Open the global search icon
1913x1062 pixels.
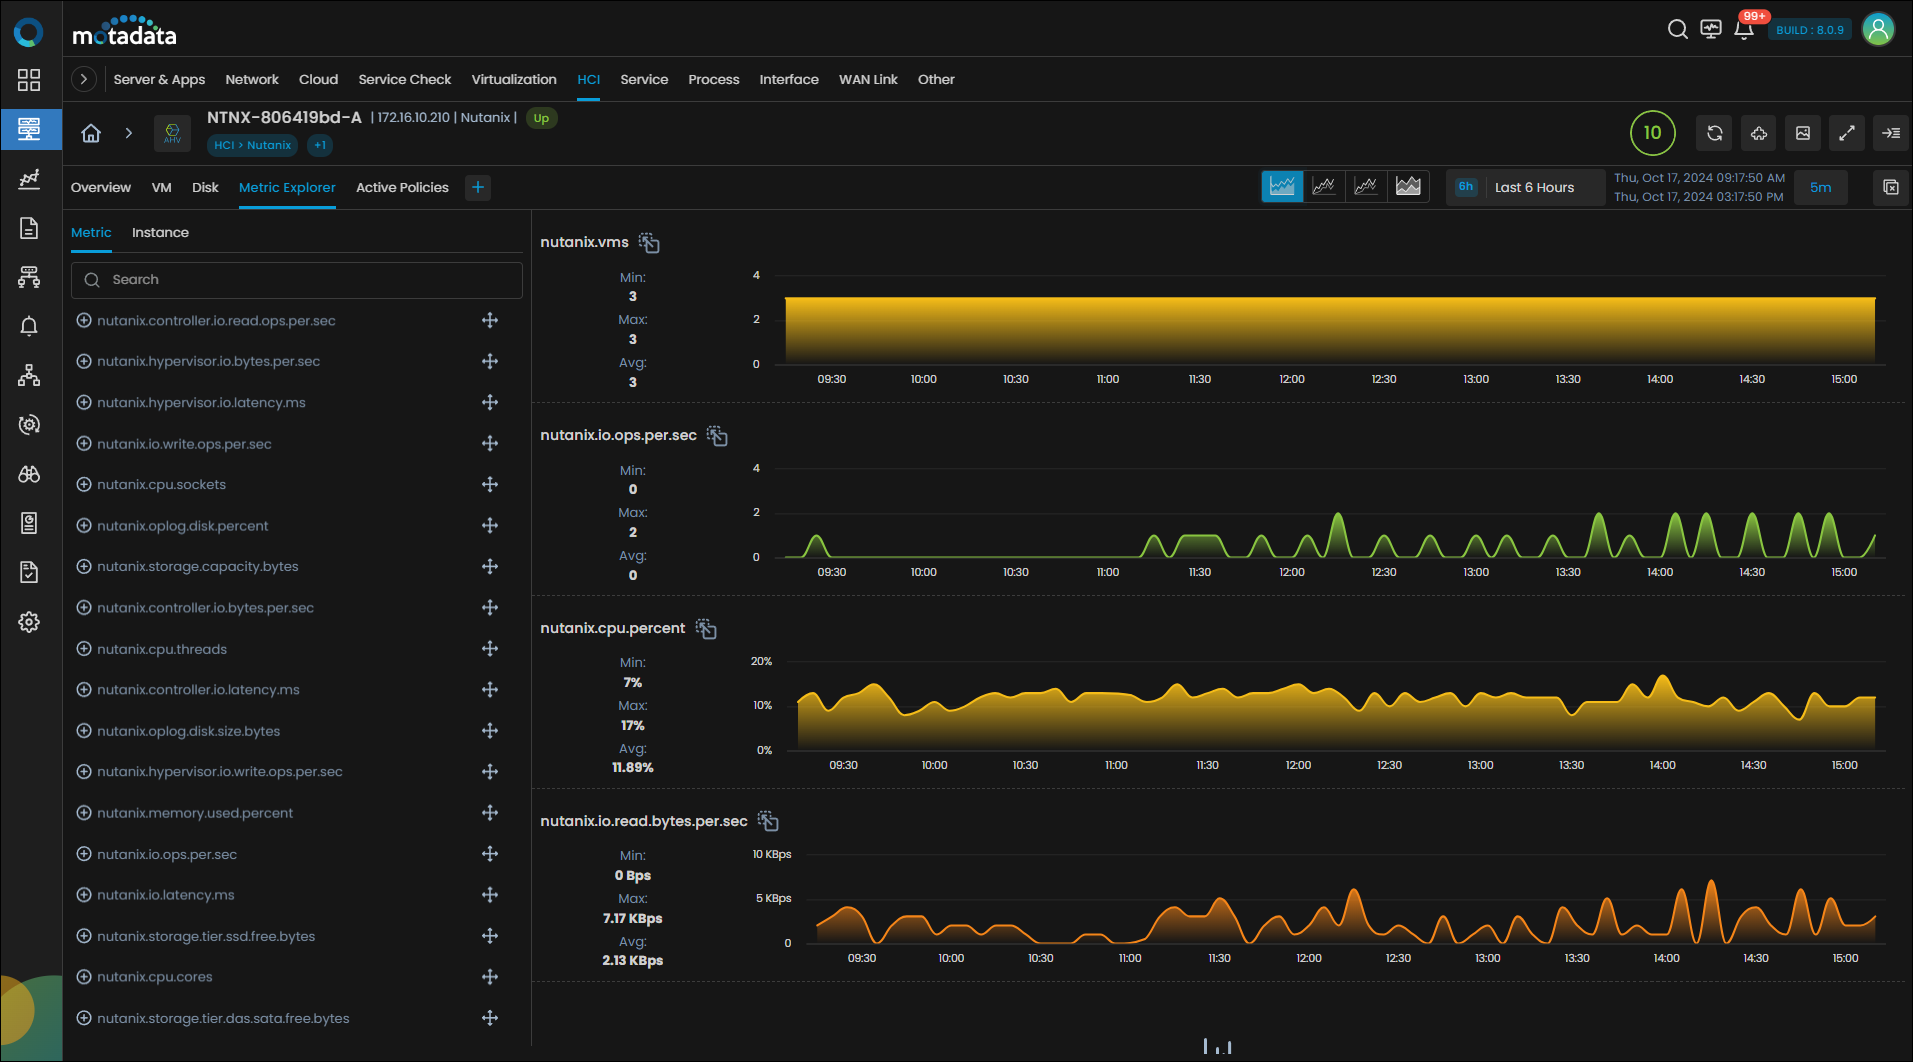1678,29
